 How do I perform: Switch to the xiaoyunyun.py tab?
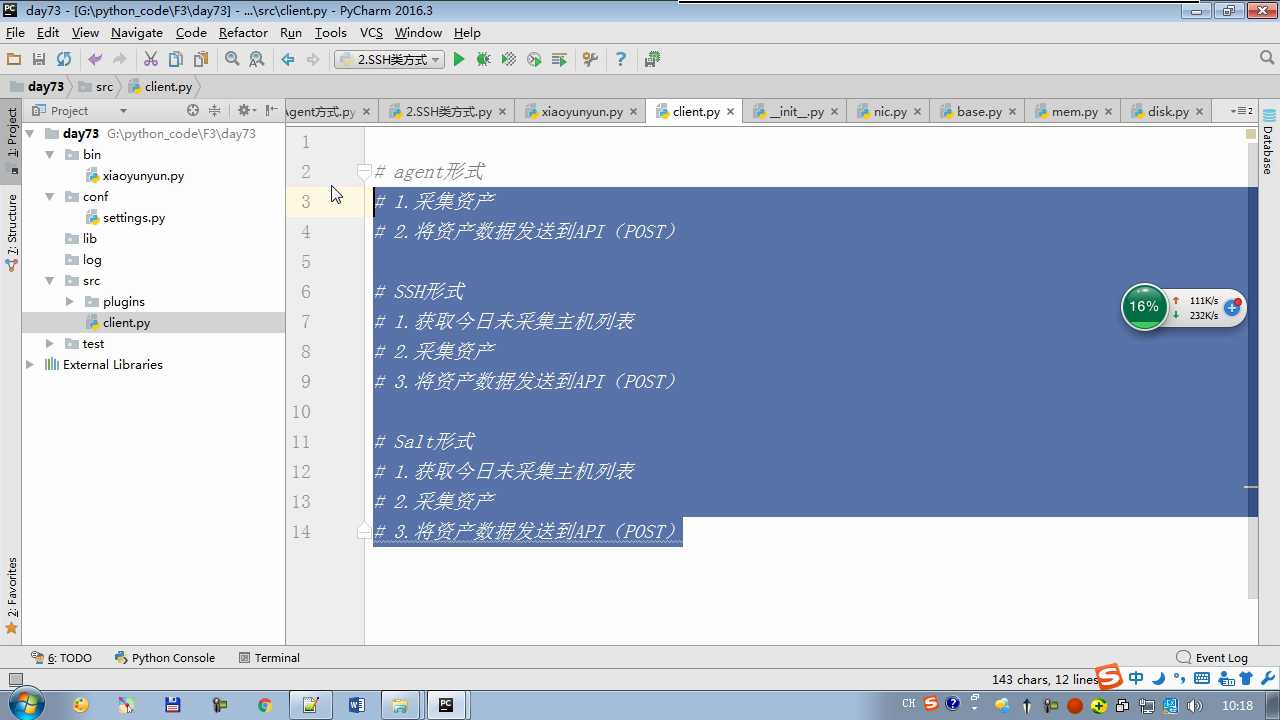(581, 112)
